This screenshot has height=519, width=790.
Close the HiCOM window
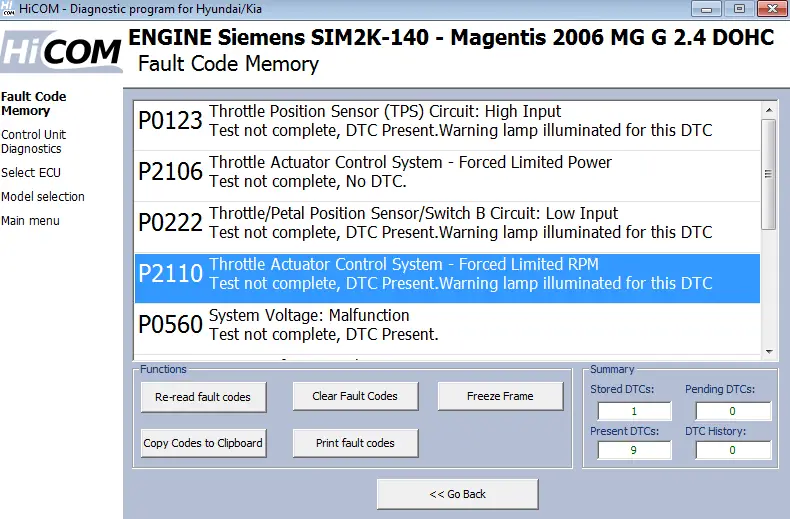point(772,9)
